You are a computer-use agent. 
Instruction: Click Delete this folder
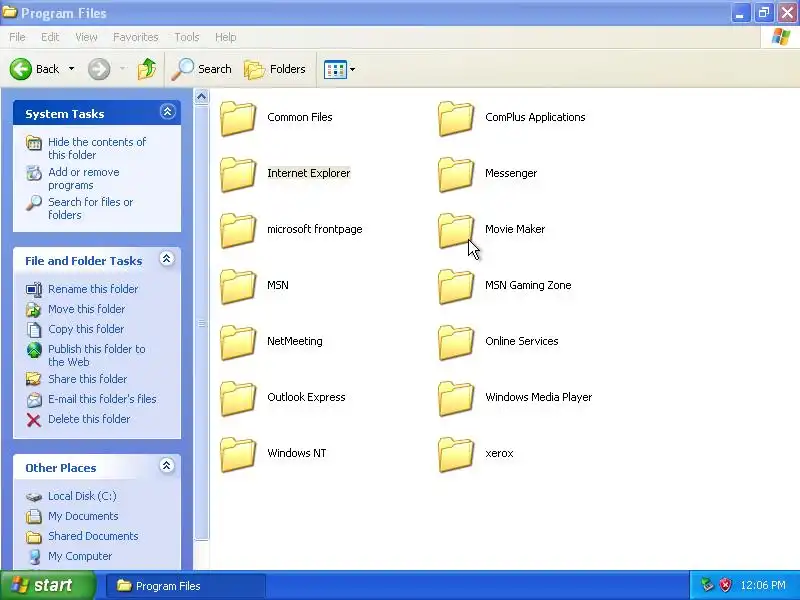pyautogui.click(x=89, y=418)
